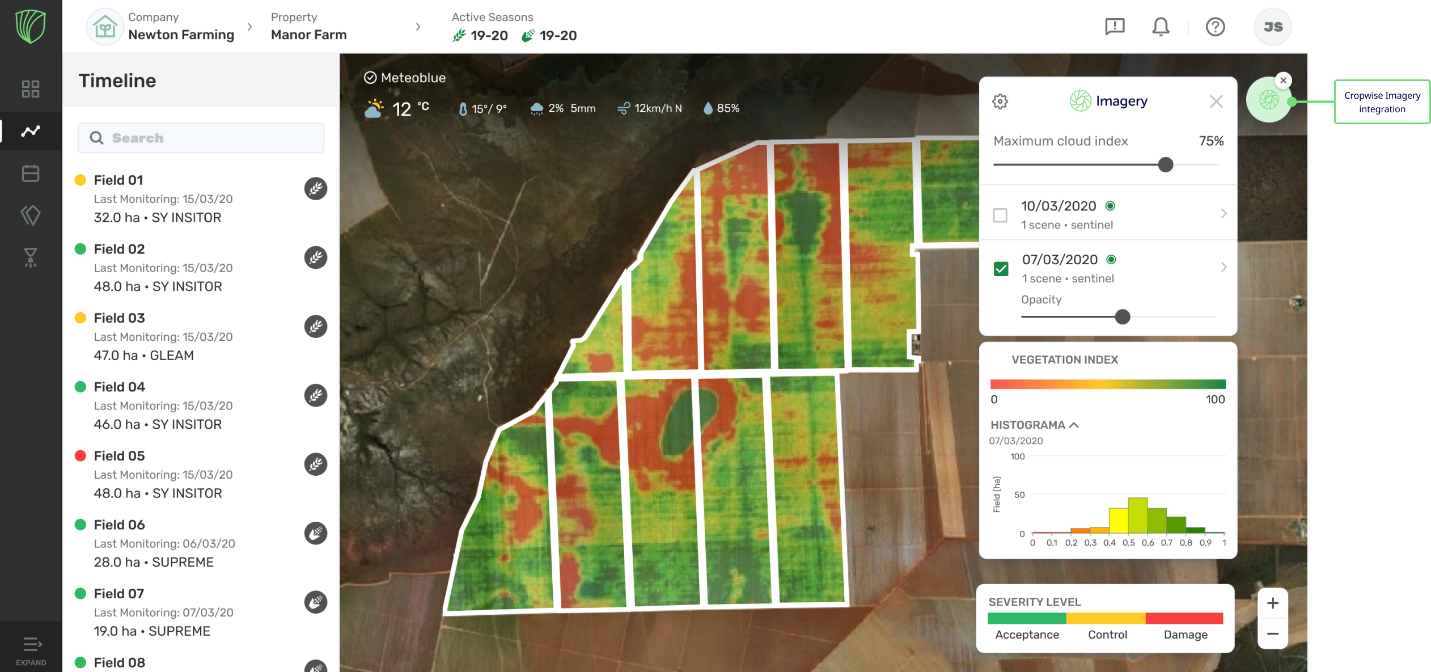Viewport: 1431px width, 672px height.
Task: Open Imagery panel settings gear
Action: 1000,101
